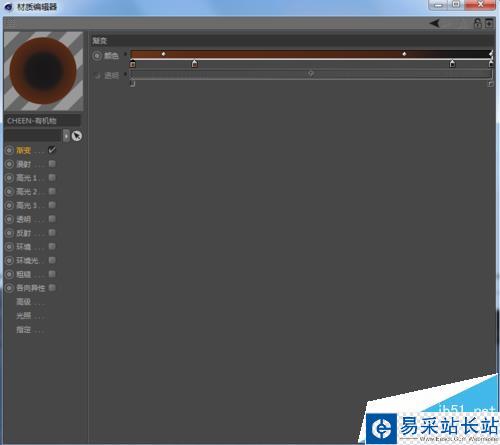Click the round cursor-arrow icon under the material name
This screenshot has height=445, width=500.
click(77, 136)
